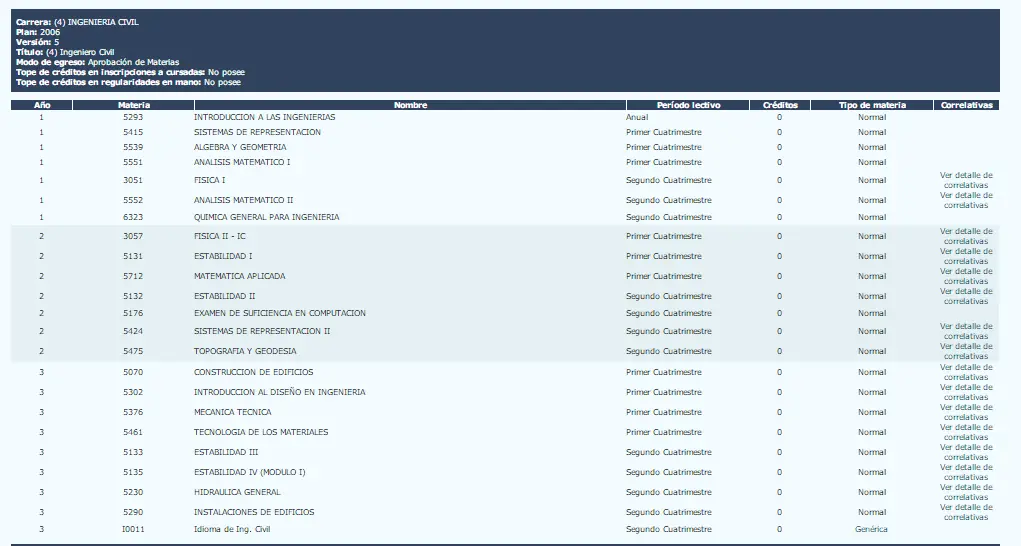1021x546 pixels.
Task: Open correlativas detail for ANALISIS MATEMATICO II
Action: 966,200
